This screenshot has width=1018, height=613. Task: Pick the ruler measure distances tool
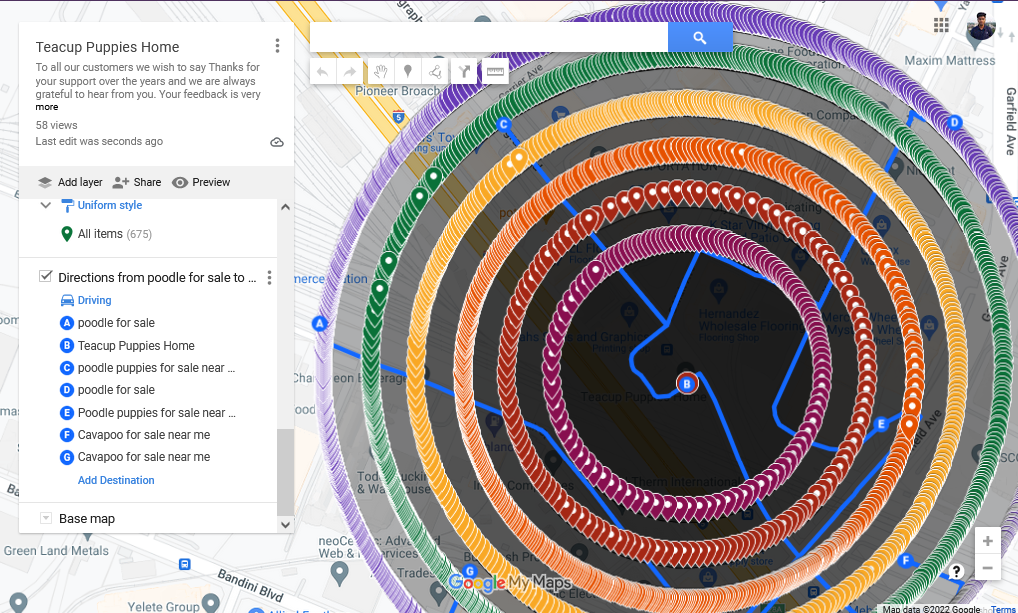tap(495, 71)
